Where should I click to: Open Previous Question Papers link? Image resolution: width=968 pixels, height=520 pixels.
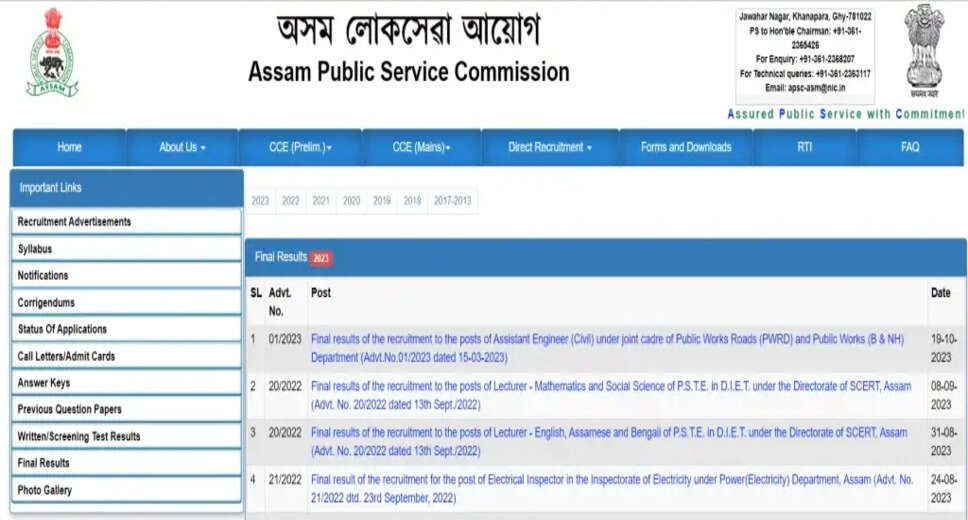[x=127, y=409]
